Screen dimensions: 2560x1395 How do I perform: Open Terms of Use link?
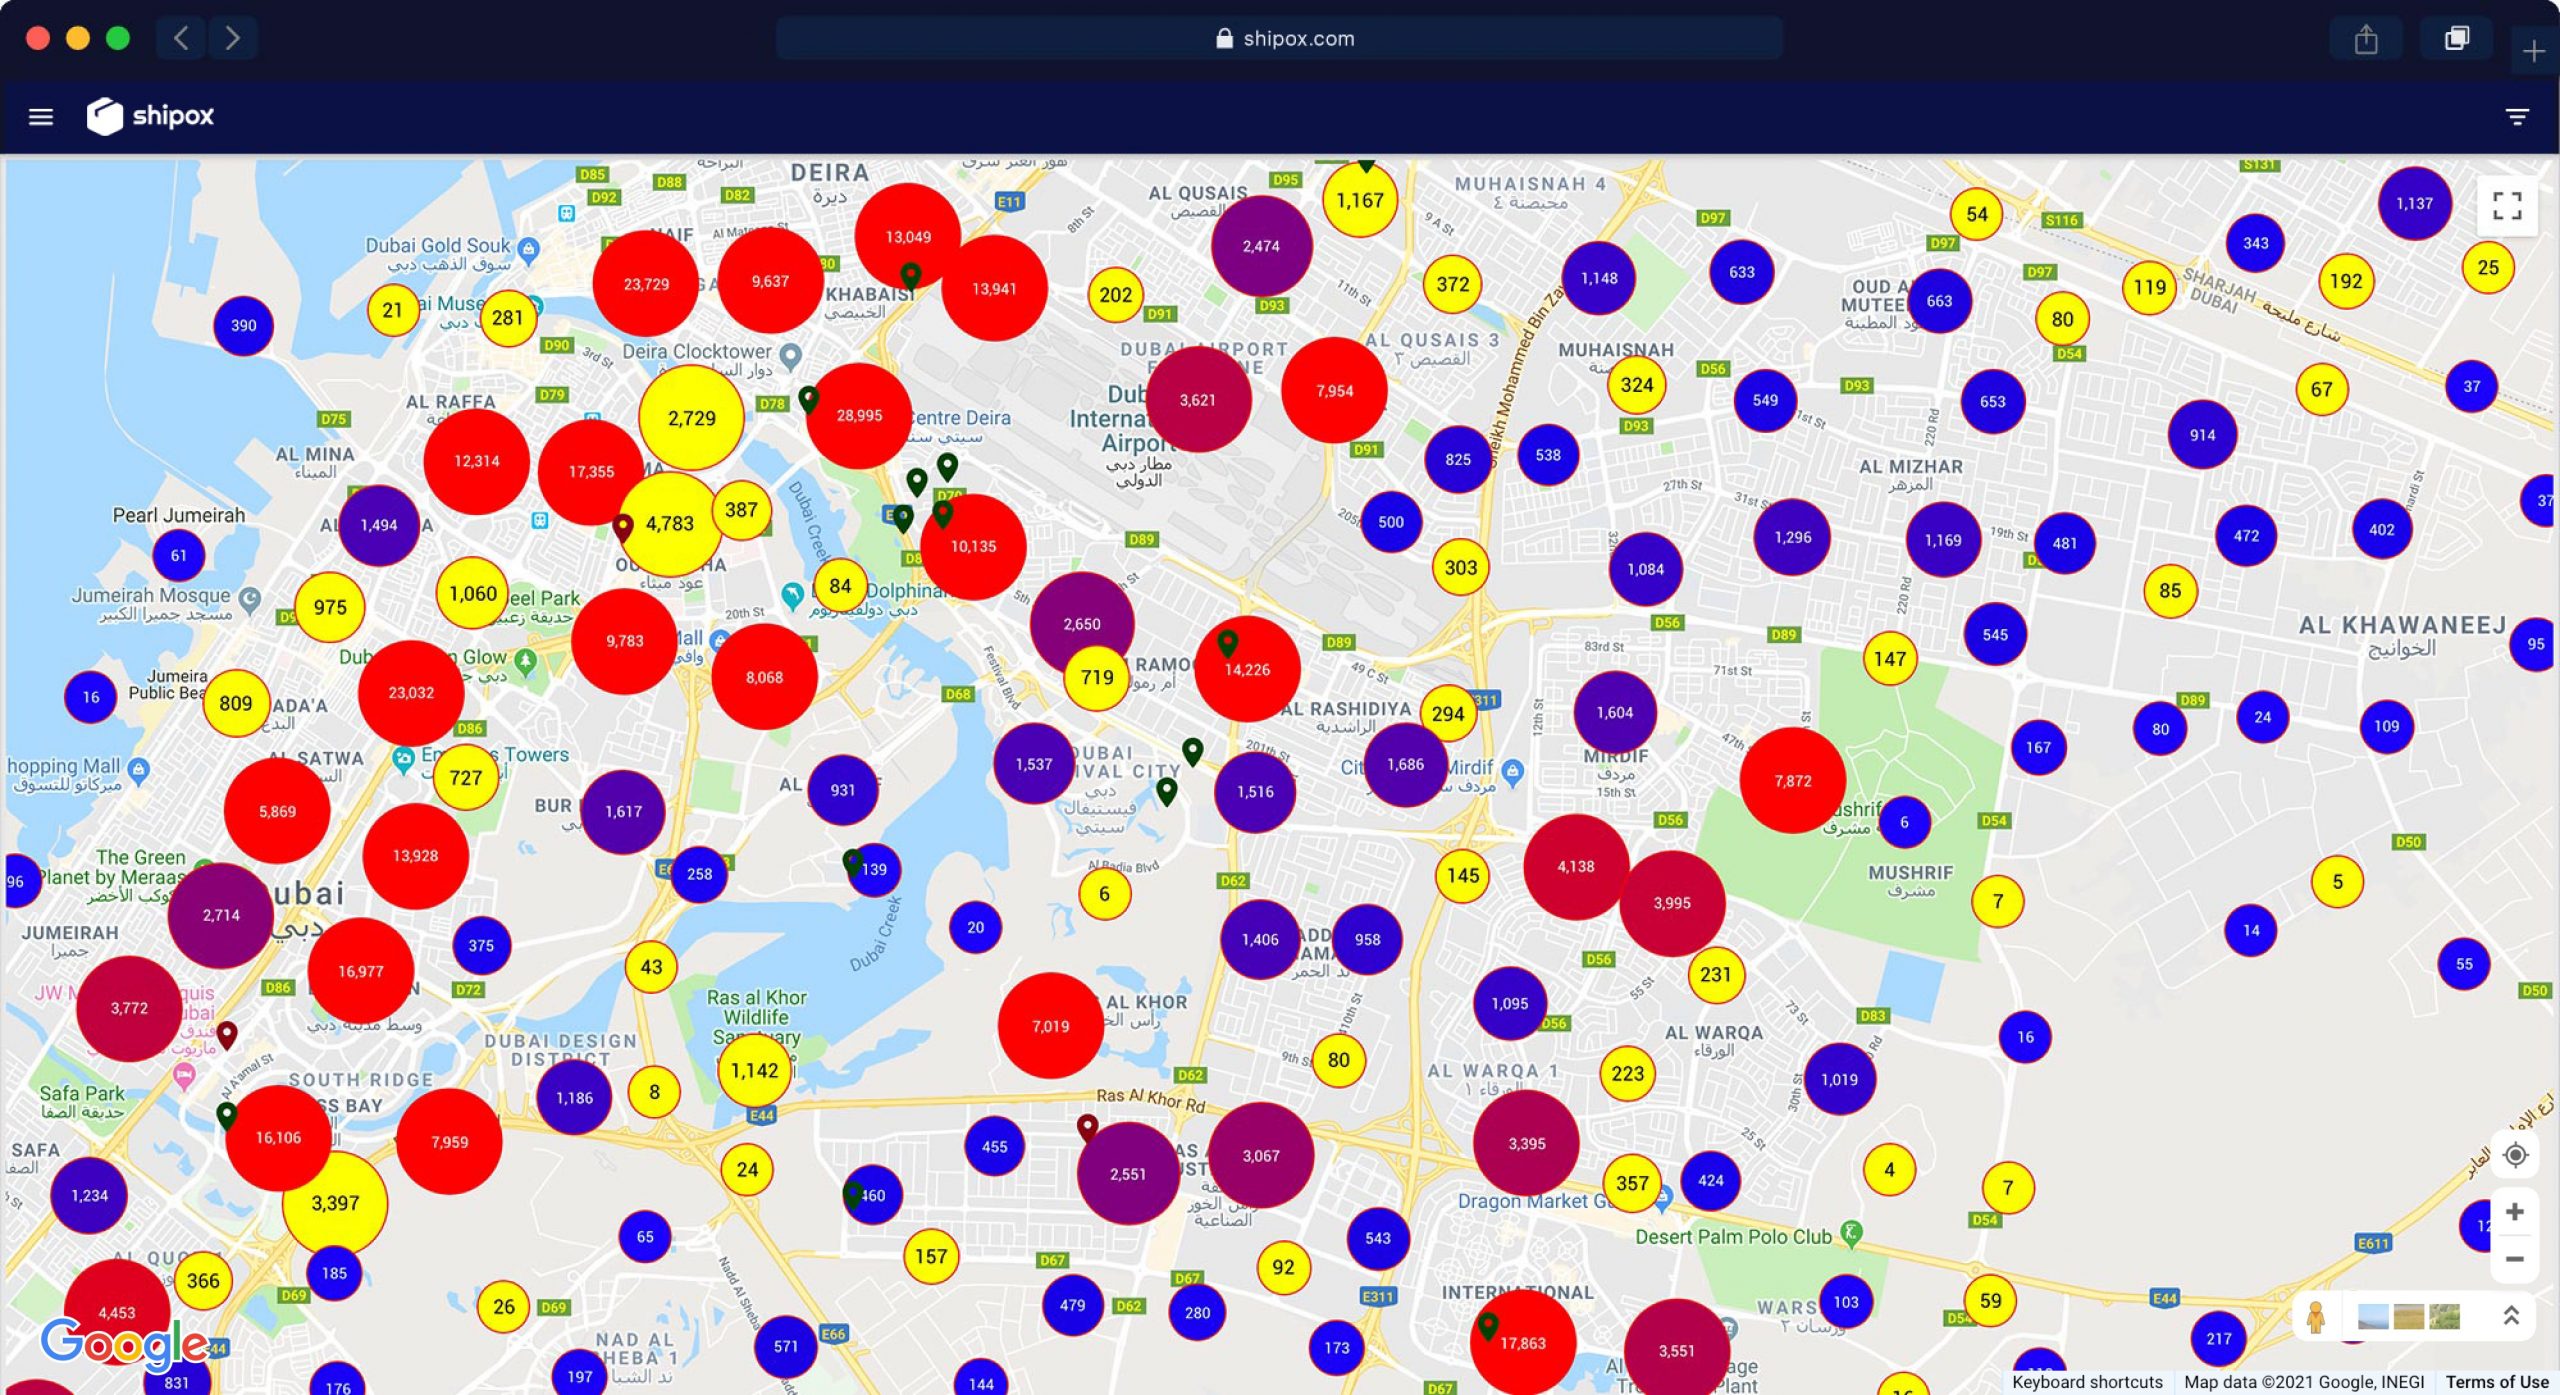(2497, 1382)
